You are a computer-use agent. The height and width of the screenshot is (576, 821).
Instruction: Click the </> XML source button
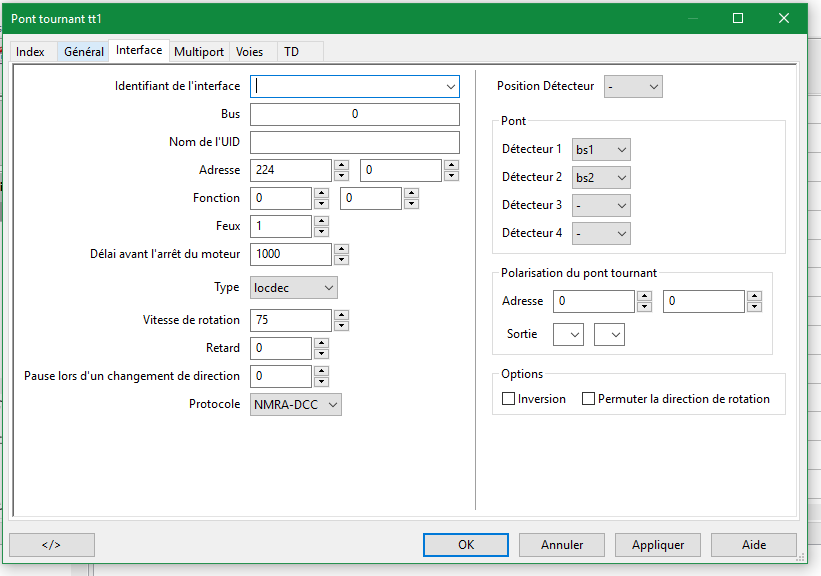(x=52, y=545)
